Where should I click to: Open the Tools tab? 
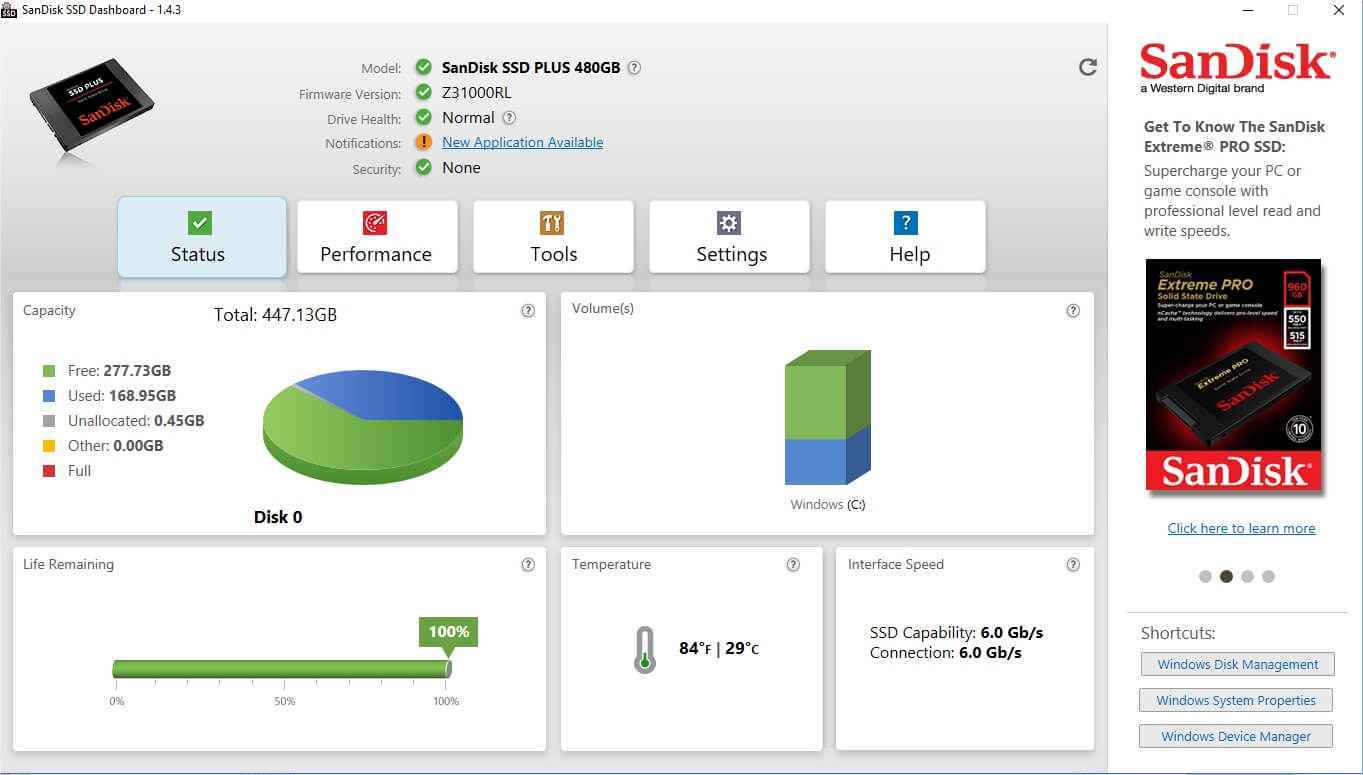pos(553,237)
